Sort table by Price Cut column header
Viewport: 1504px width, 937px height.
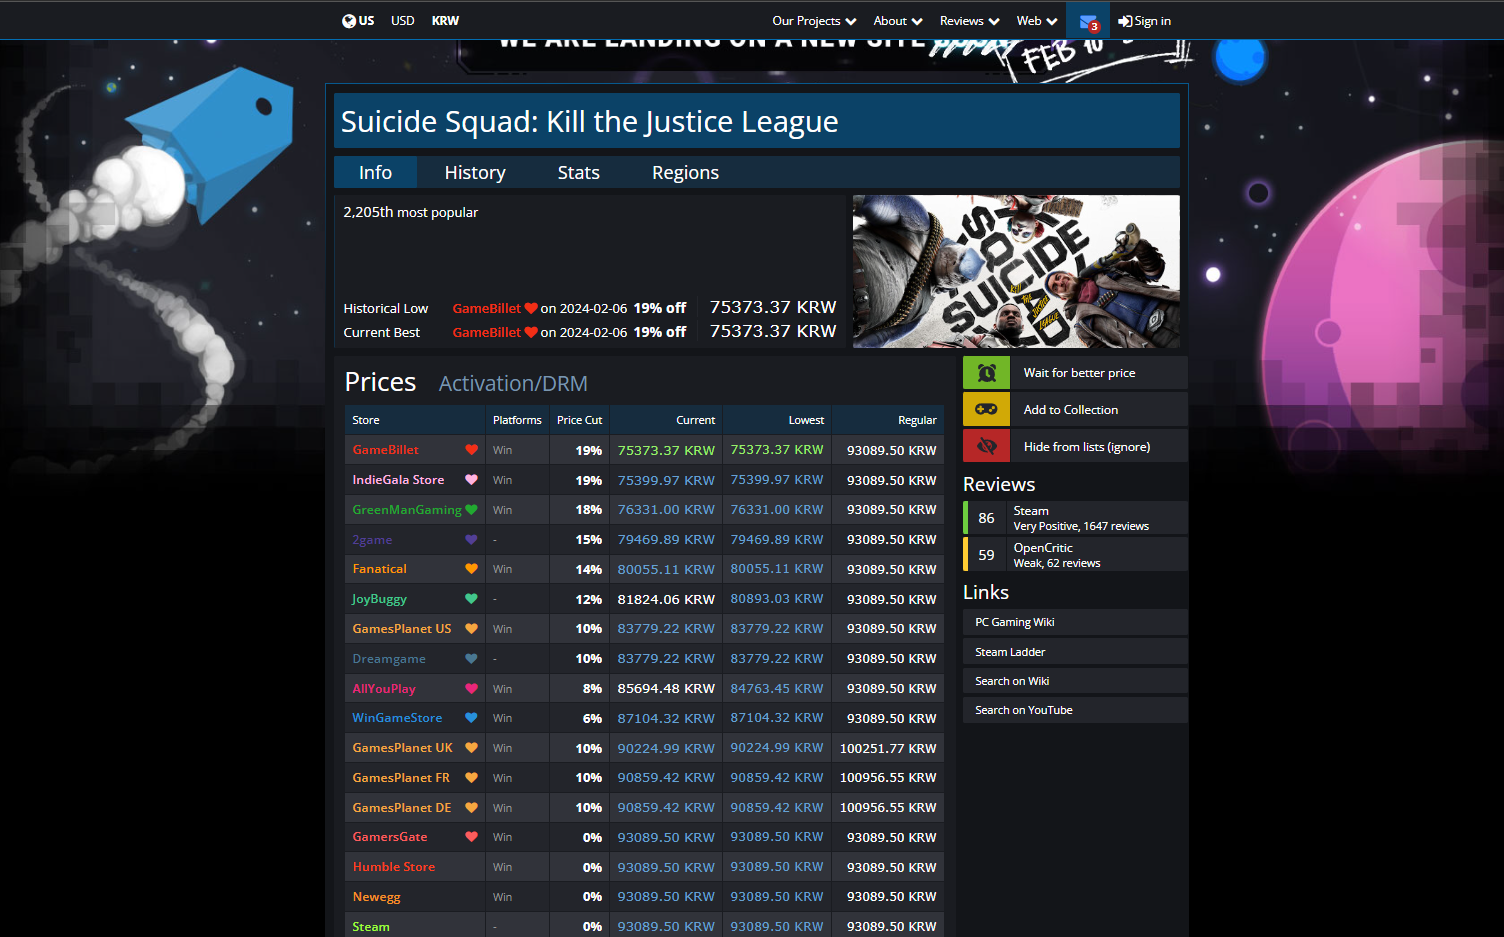tap(580, 420)
